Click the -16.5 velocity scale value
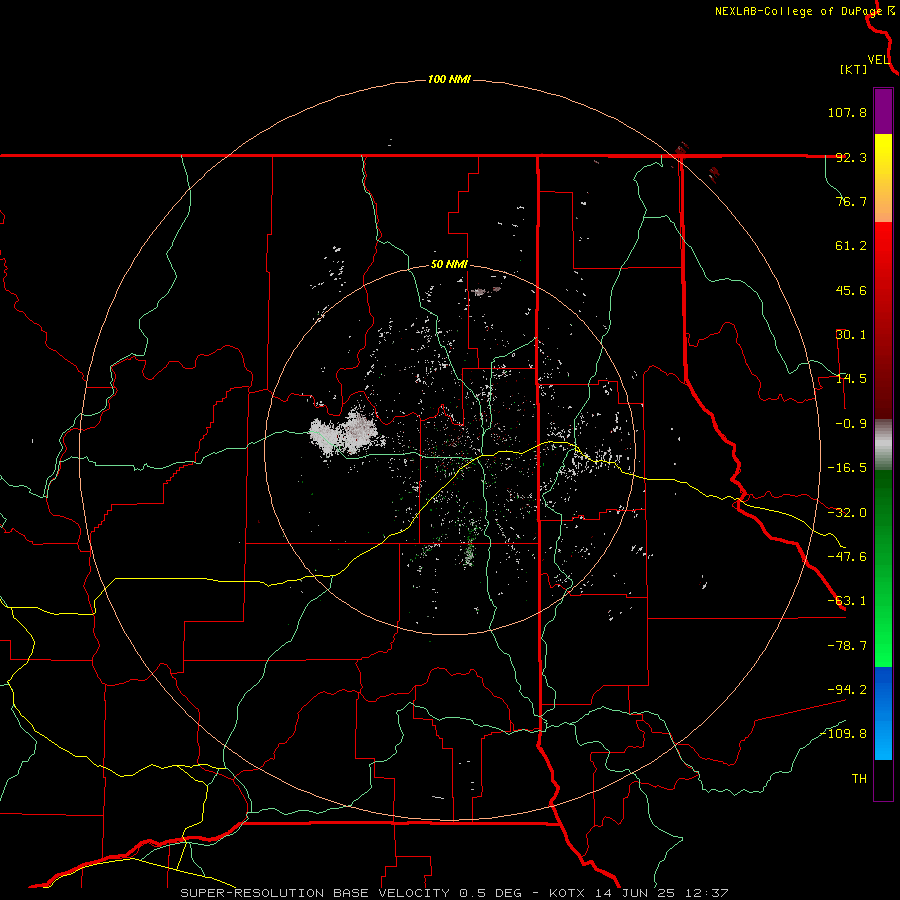The width and height of the screenshot is (900, 900). (x=847, y=468)
